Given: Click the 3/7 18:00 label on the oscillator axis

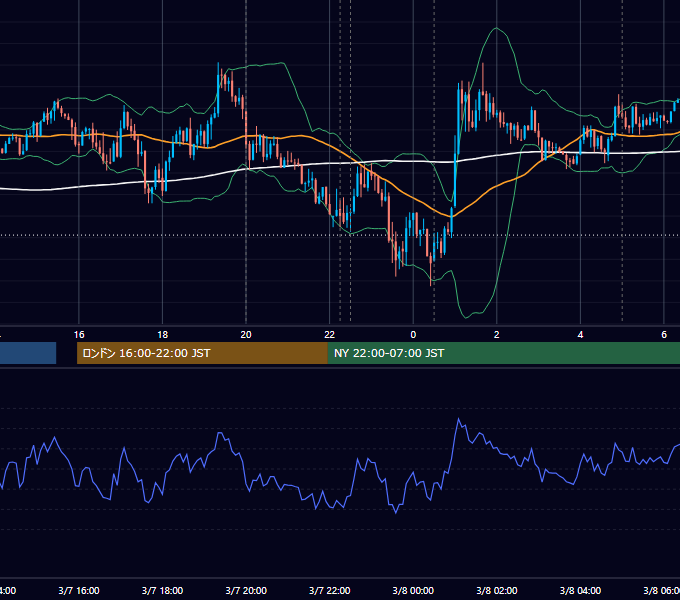Looking at the screenshot, I should point(163,590).
